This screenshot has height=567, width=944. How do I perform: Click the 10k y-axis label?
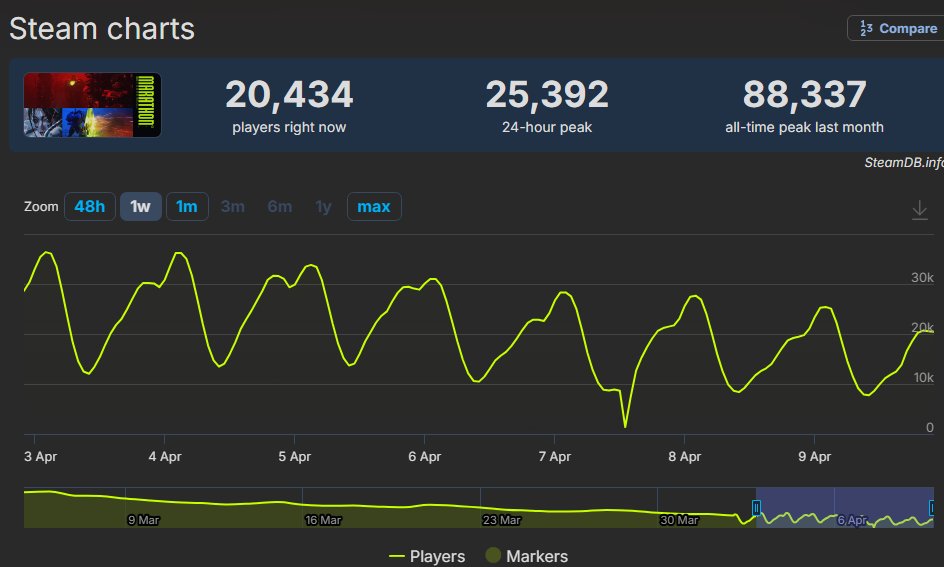tap(923, 377)
